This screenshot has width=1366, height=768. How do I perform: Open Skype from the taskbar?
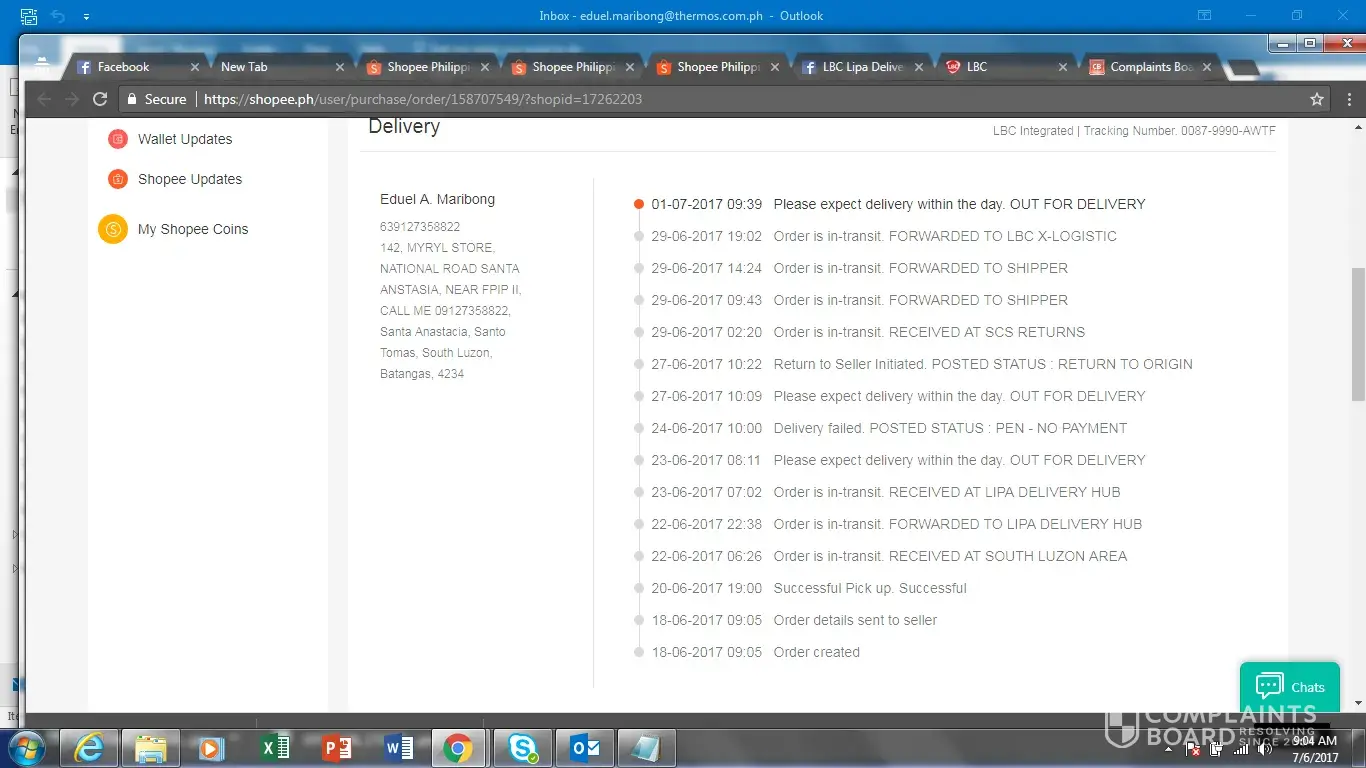click(522, 748)
